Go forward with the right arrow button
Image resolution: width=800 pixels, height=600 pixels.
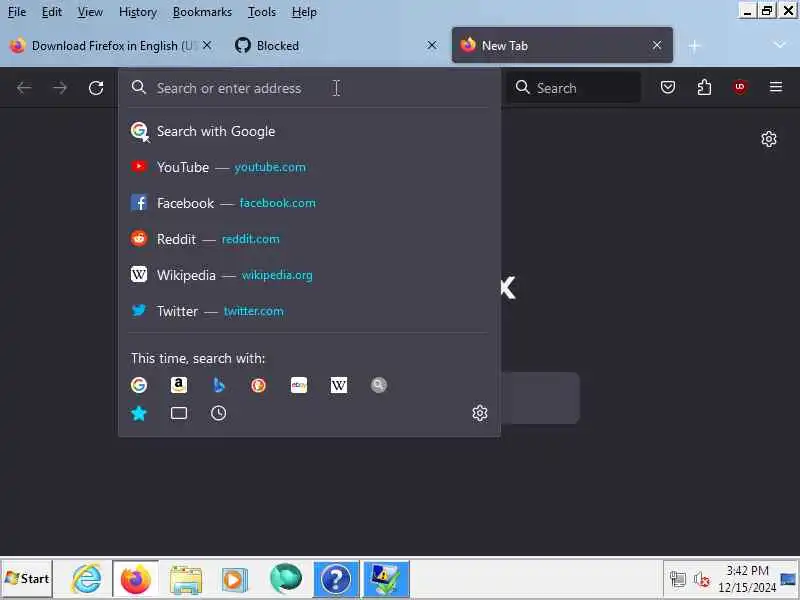(x=60, y=88)
